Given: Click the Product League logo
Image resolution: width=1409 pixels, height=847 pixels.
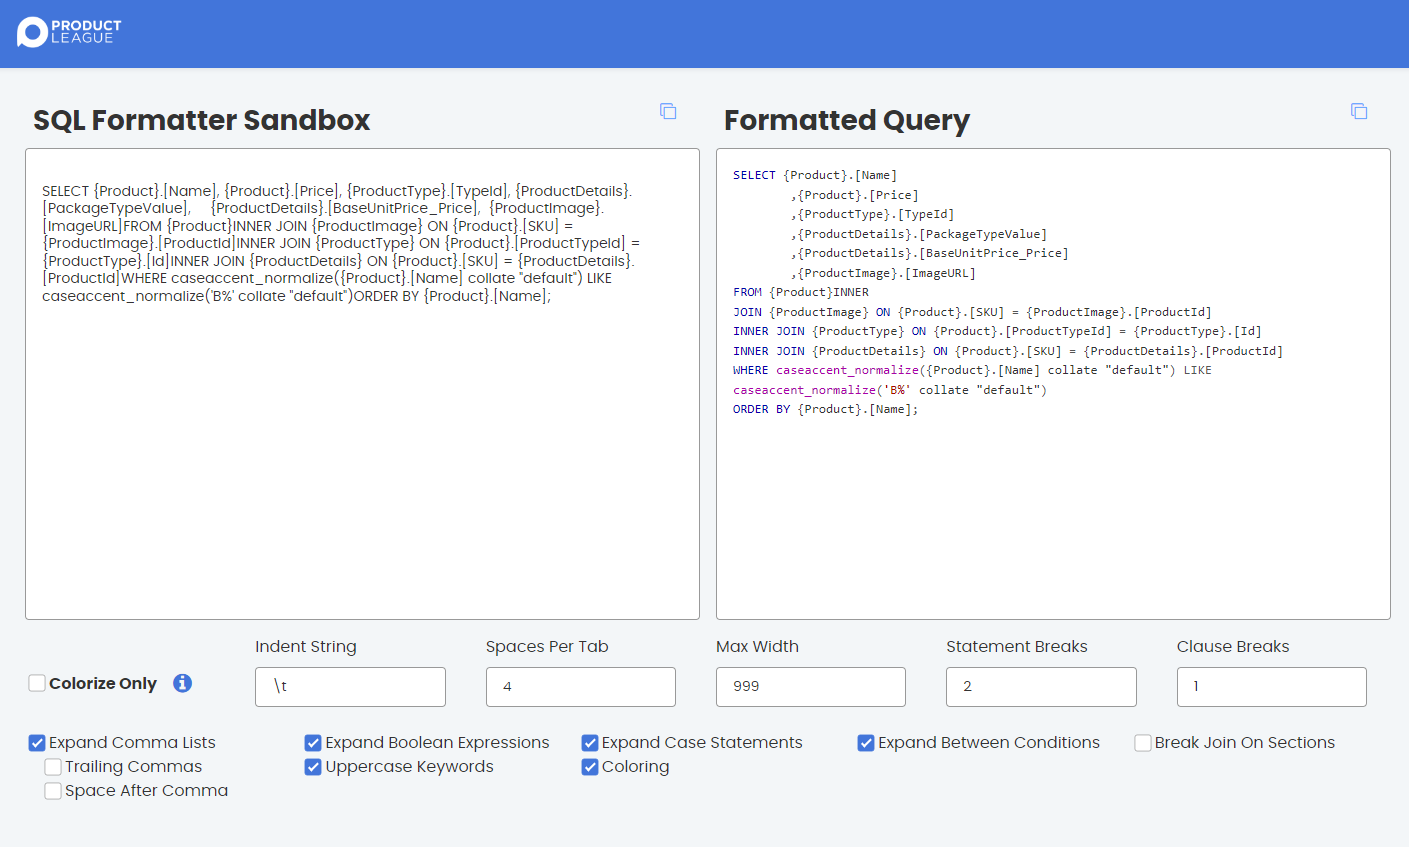Looking at the screenshot, I should 69,32.
